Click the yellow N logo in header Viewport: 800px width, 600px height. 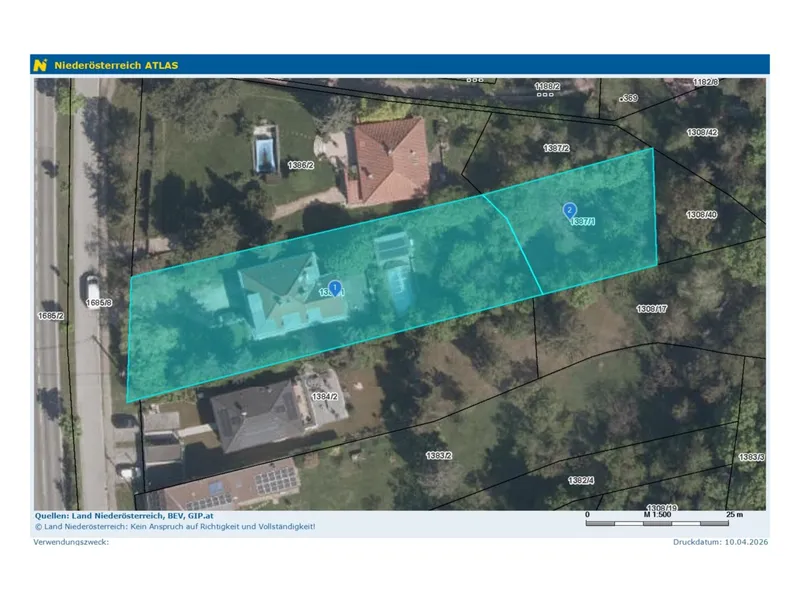point(40,65)
